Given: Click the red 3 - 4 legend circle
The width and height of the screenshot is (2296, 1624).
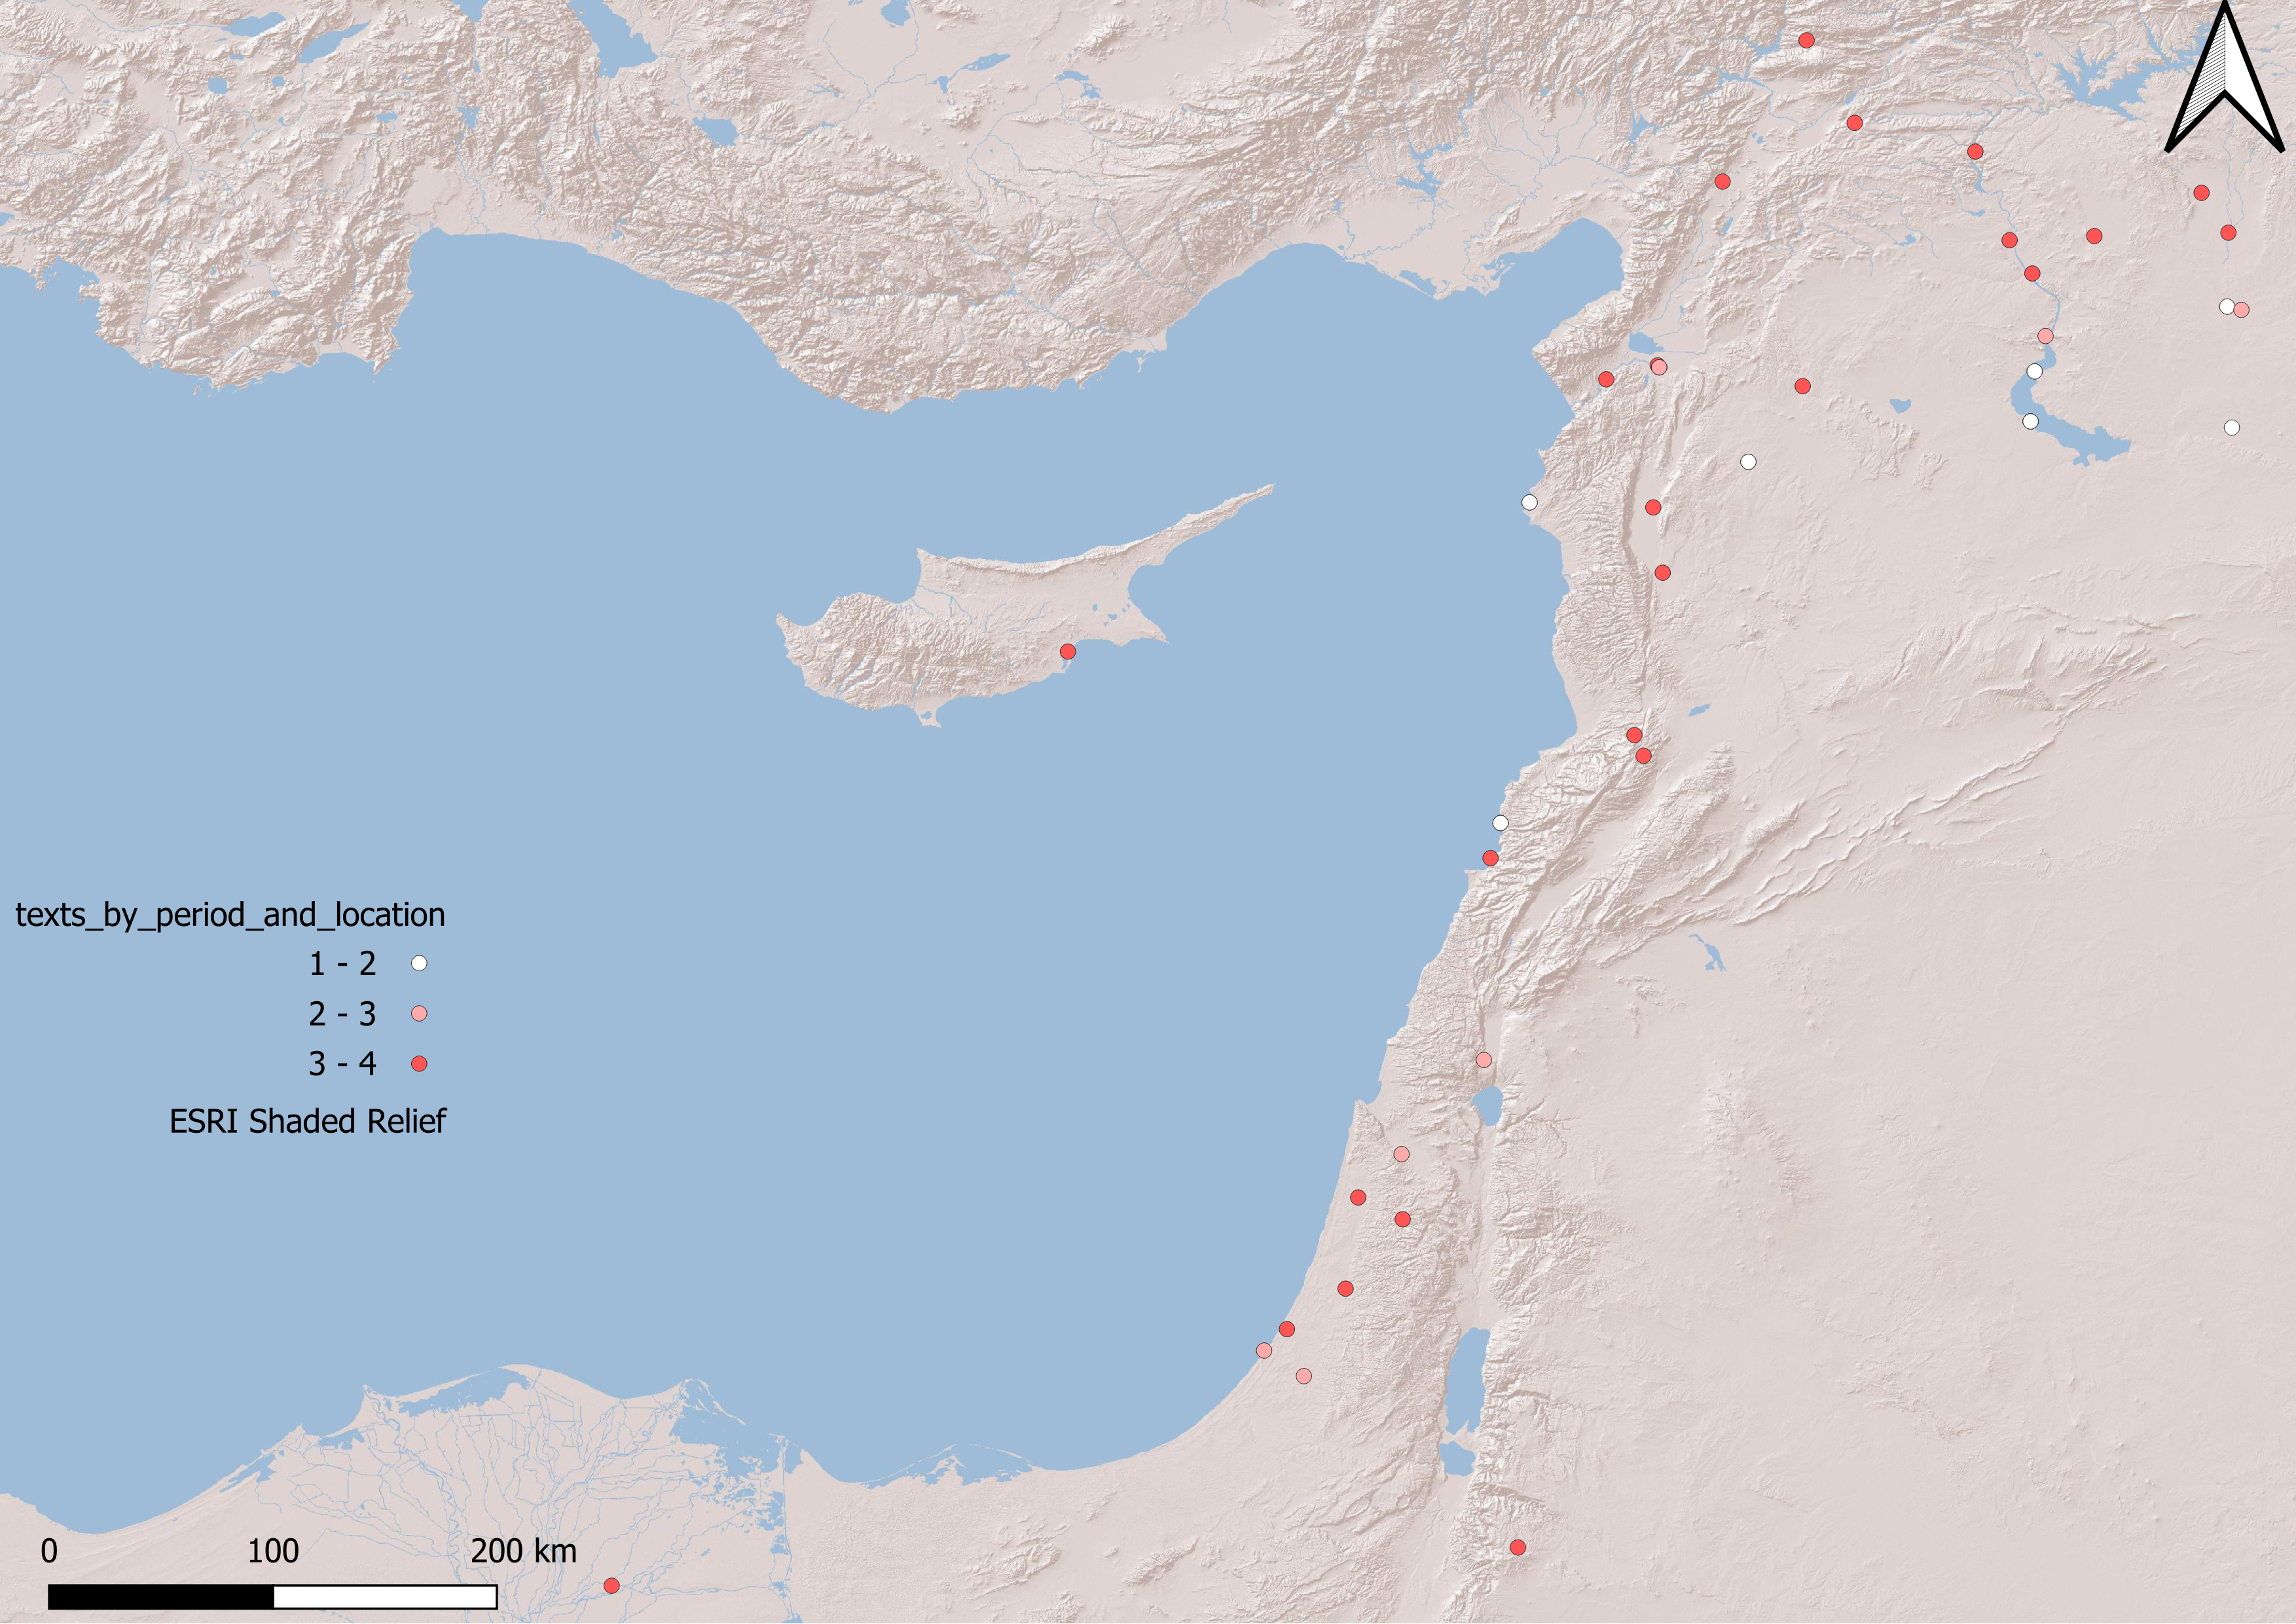Looking at the screenshot, I should 419,1064.
